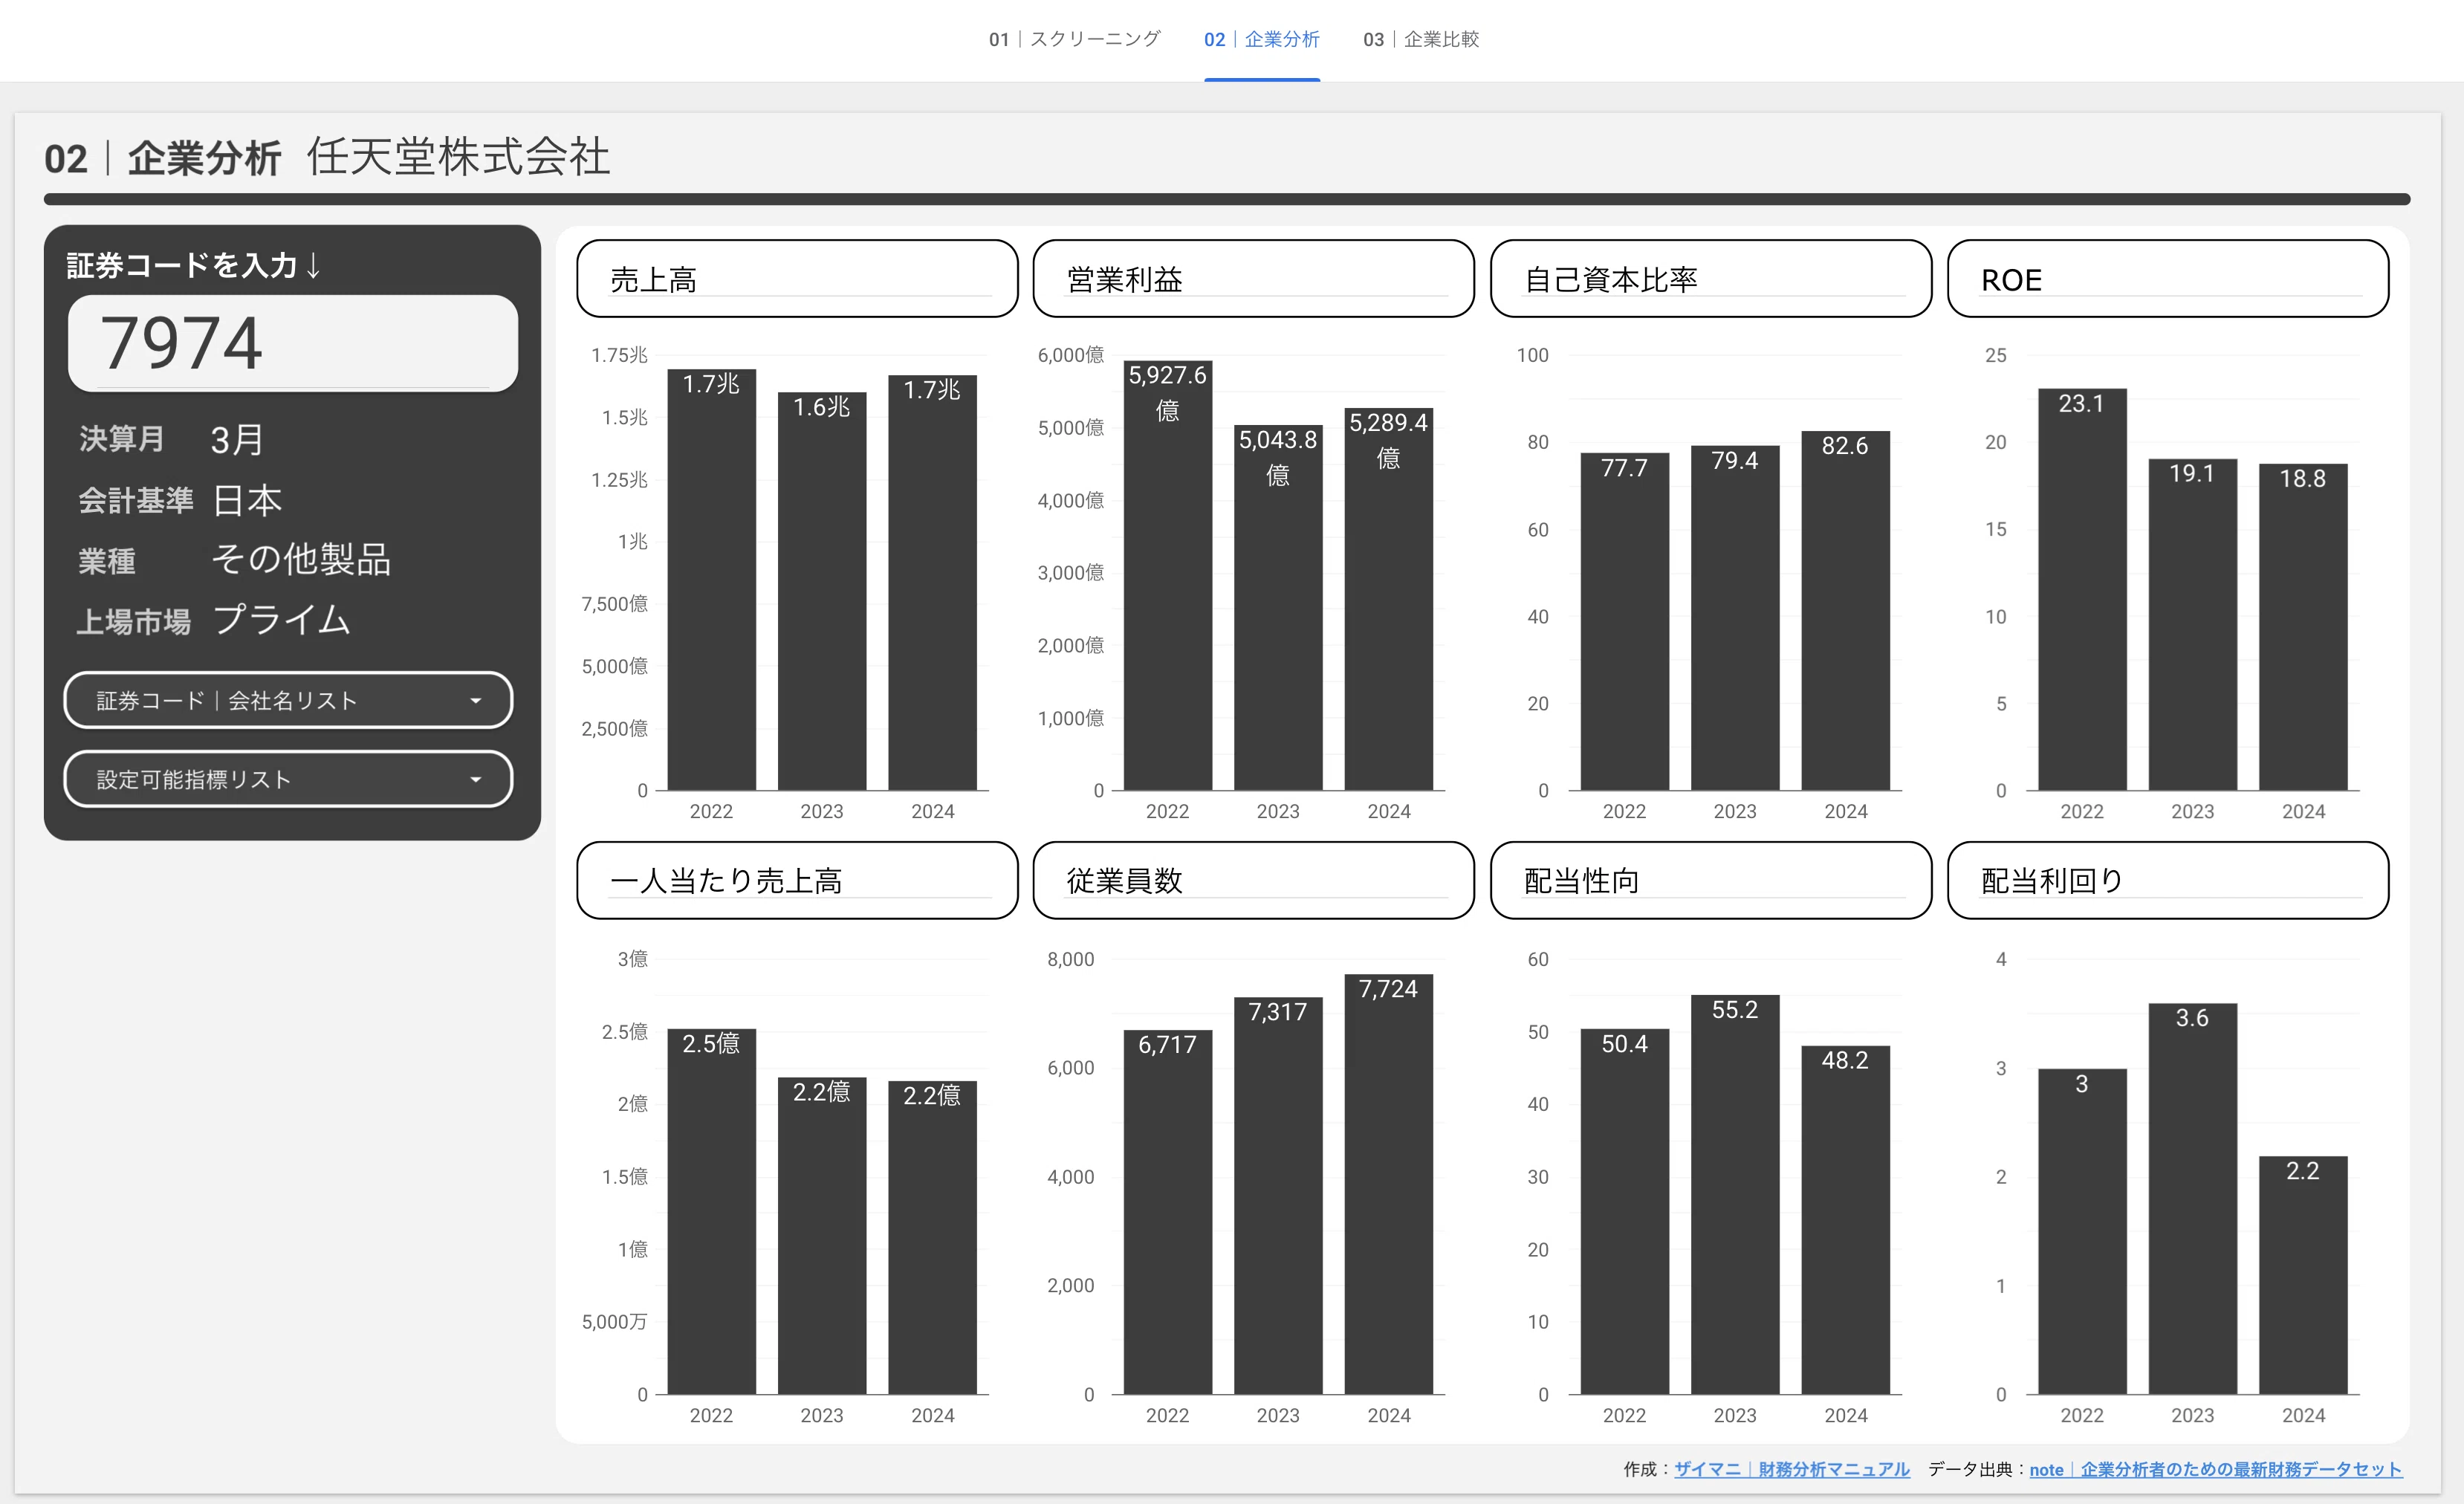Switch to the 01 スクリーニング tab

tap(1074, 40)
